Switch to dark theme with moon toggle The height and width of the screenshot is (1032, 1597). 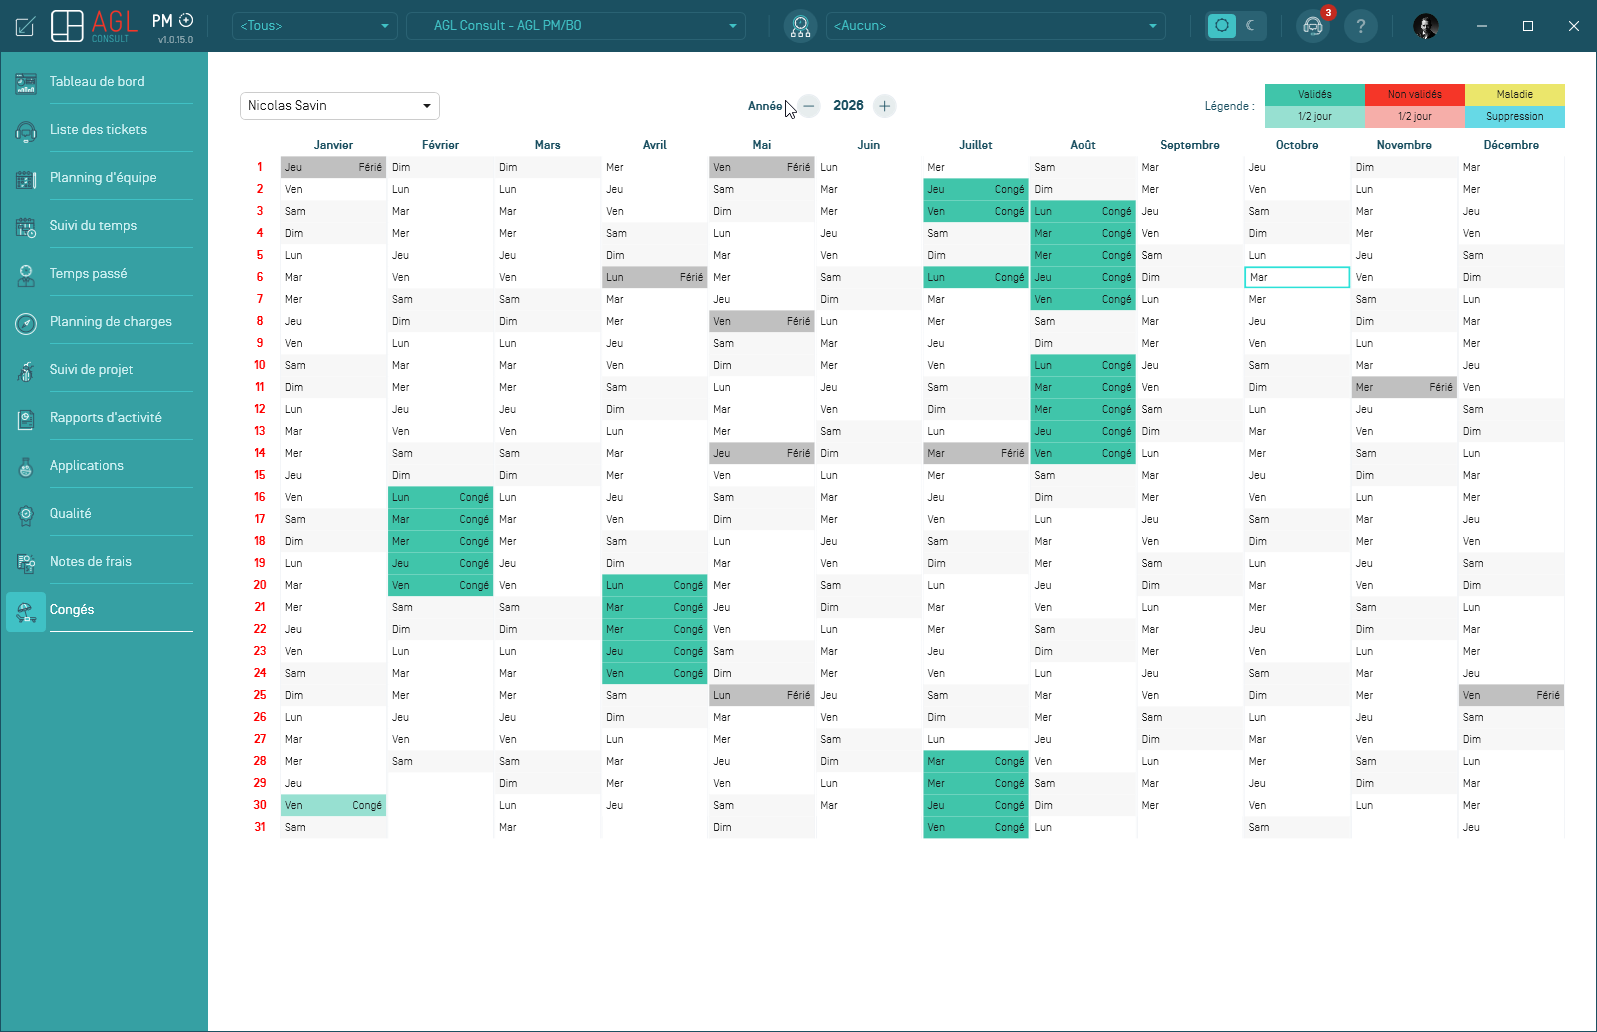pyautogui.click(x=1251, y=26)
